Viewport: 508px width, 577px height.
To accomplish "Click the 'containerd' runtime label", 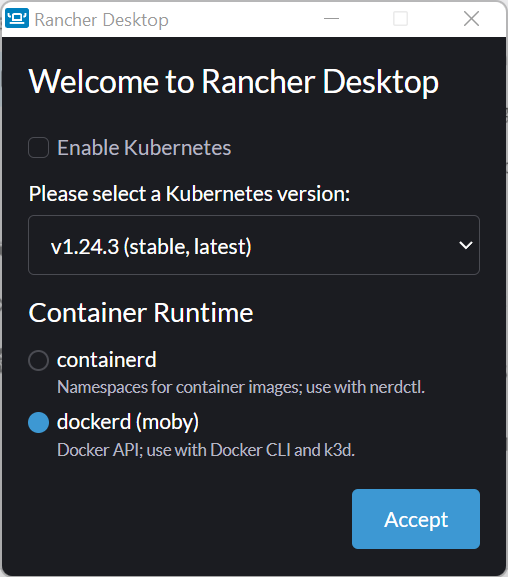I will click(107, 360).
